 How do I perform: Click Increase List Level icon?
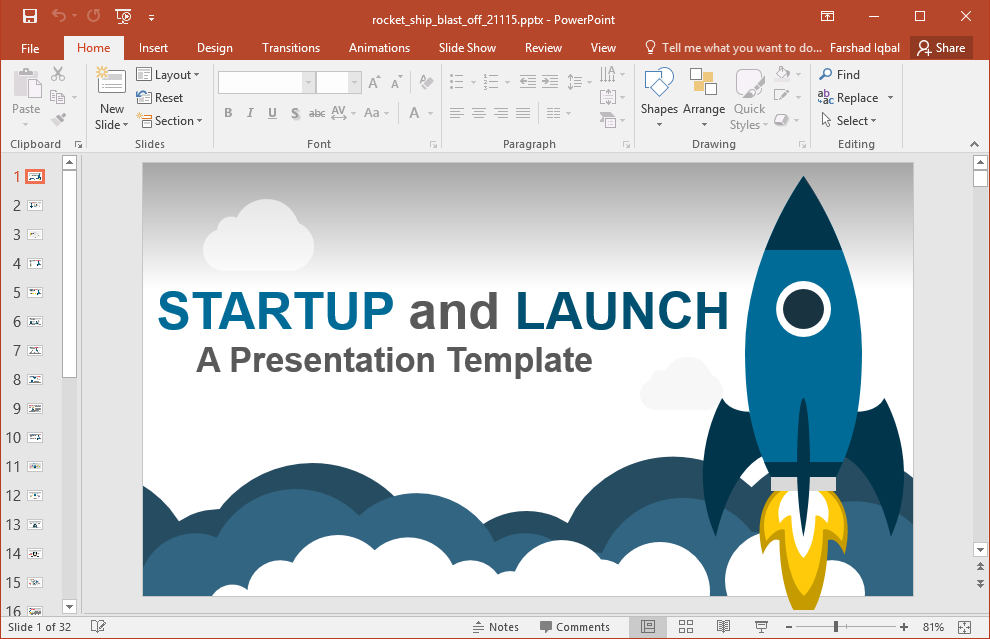550,81
